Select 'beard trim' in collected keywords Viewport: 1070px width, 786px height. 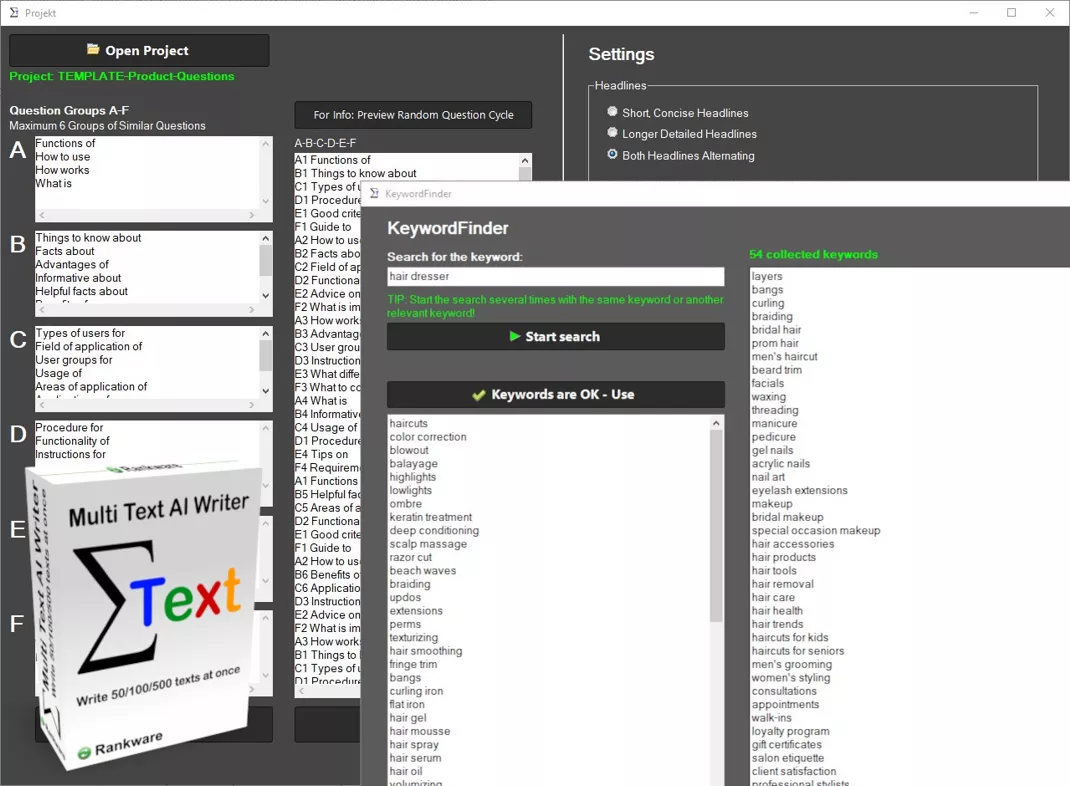777,370
